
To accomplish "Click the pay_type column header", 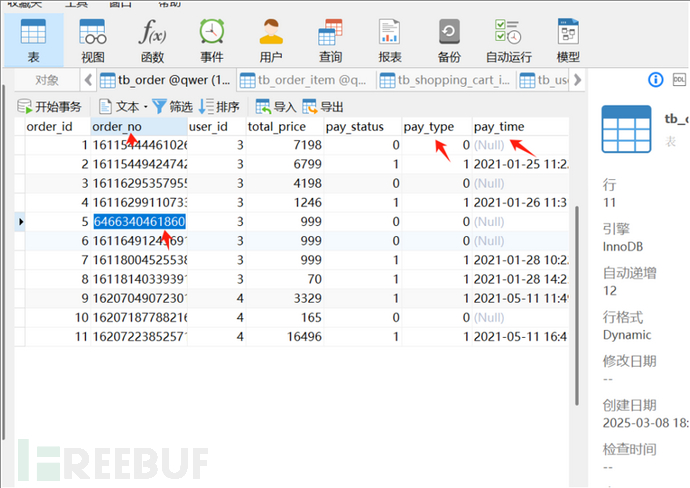I will 437,127.
